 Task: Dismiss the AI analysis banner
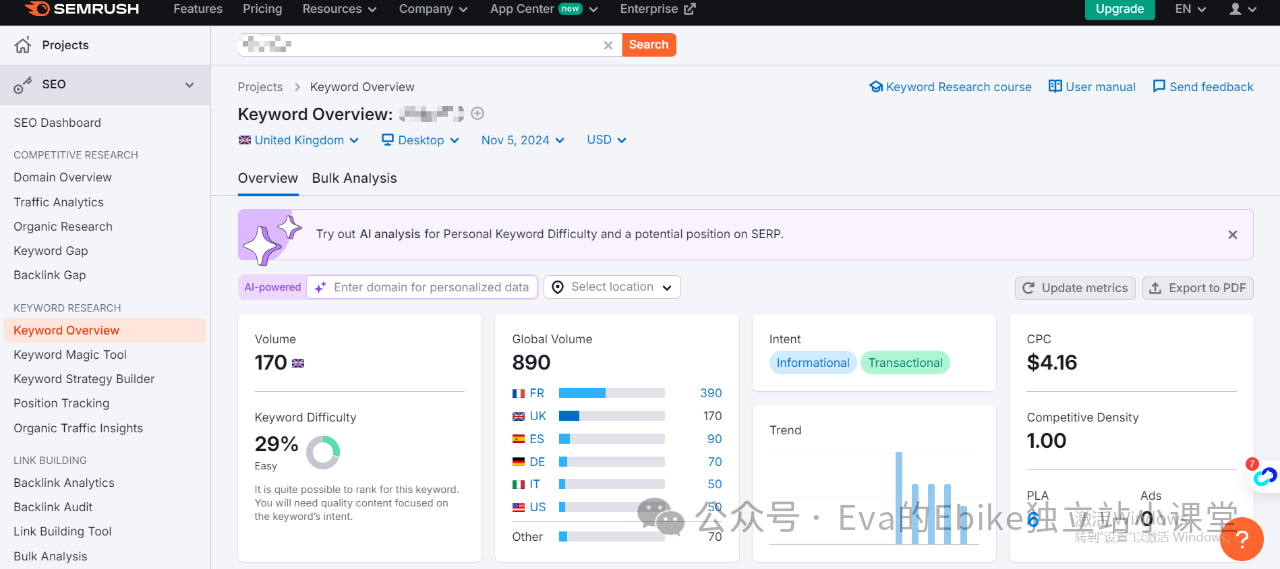pos(1232,235)
